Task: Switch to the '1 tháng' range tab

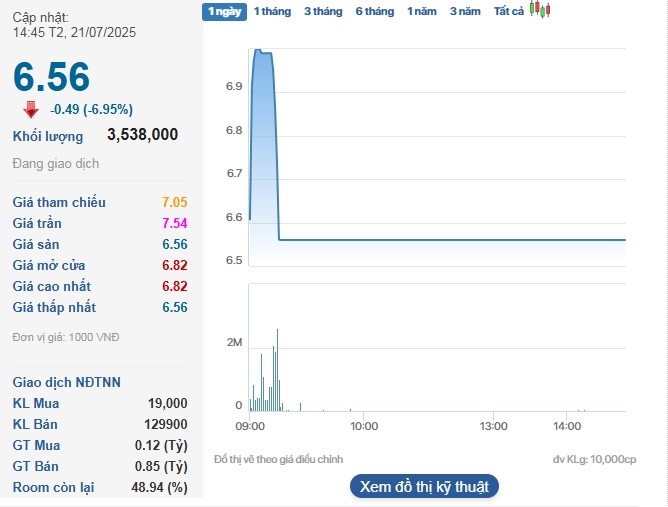Action: click(270, 11)
